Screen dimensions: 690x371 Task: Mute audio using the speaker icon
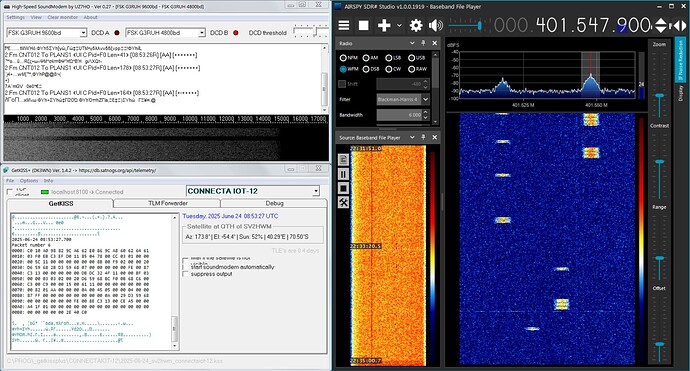pos(436,25)
